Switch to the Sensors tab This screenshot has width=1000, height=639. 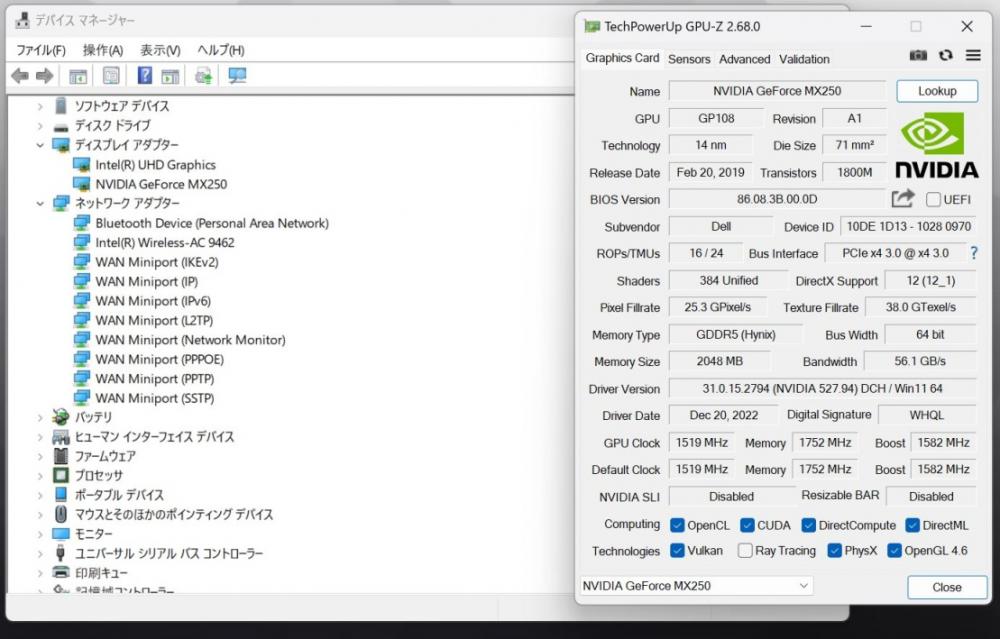[x=689, y=59]
